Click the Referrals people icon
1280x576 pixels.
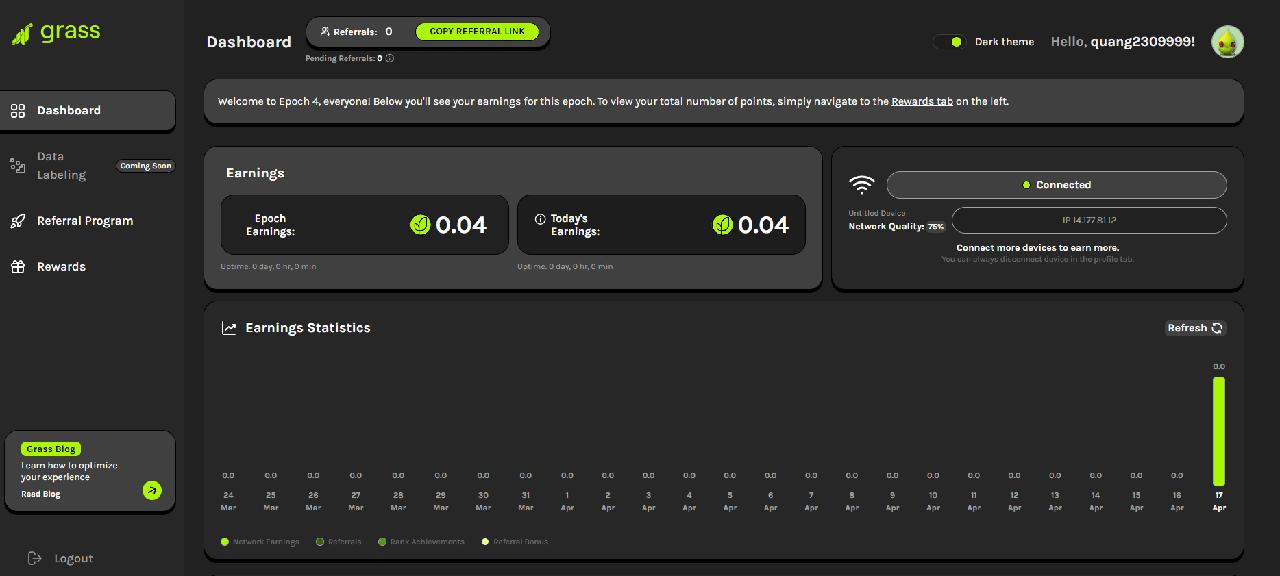point(325,32)
